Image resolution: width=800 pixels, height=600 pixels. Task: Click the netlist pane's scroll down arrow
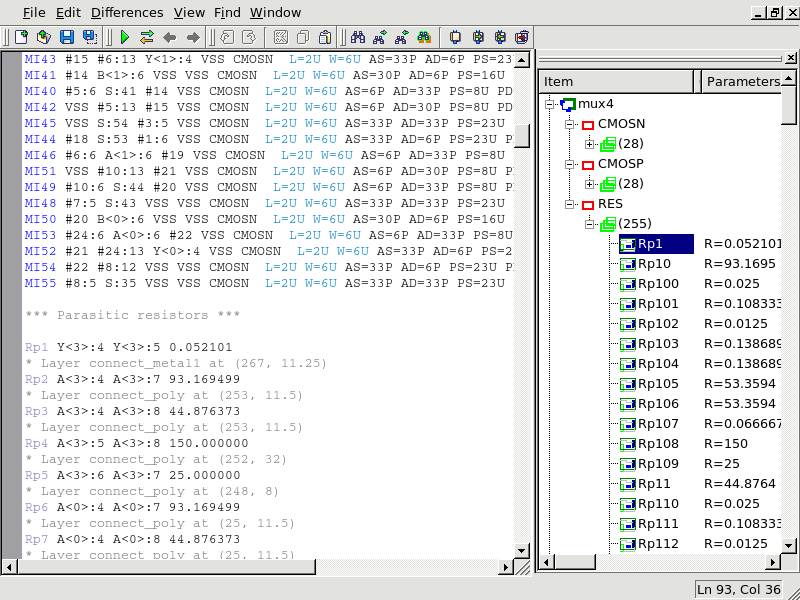[521, 550]
